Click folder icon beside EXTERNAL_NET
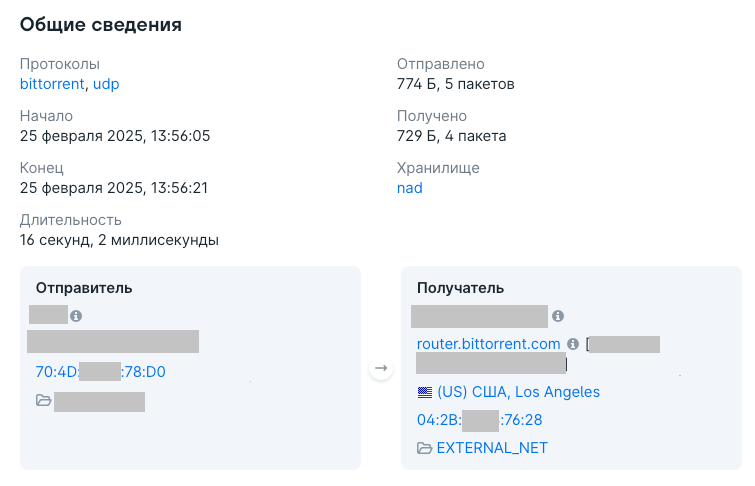Viewport: 755px width, 486px height. (x=424, y=448)
